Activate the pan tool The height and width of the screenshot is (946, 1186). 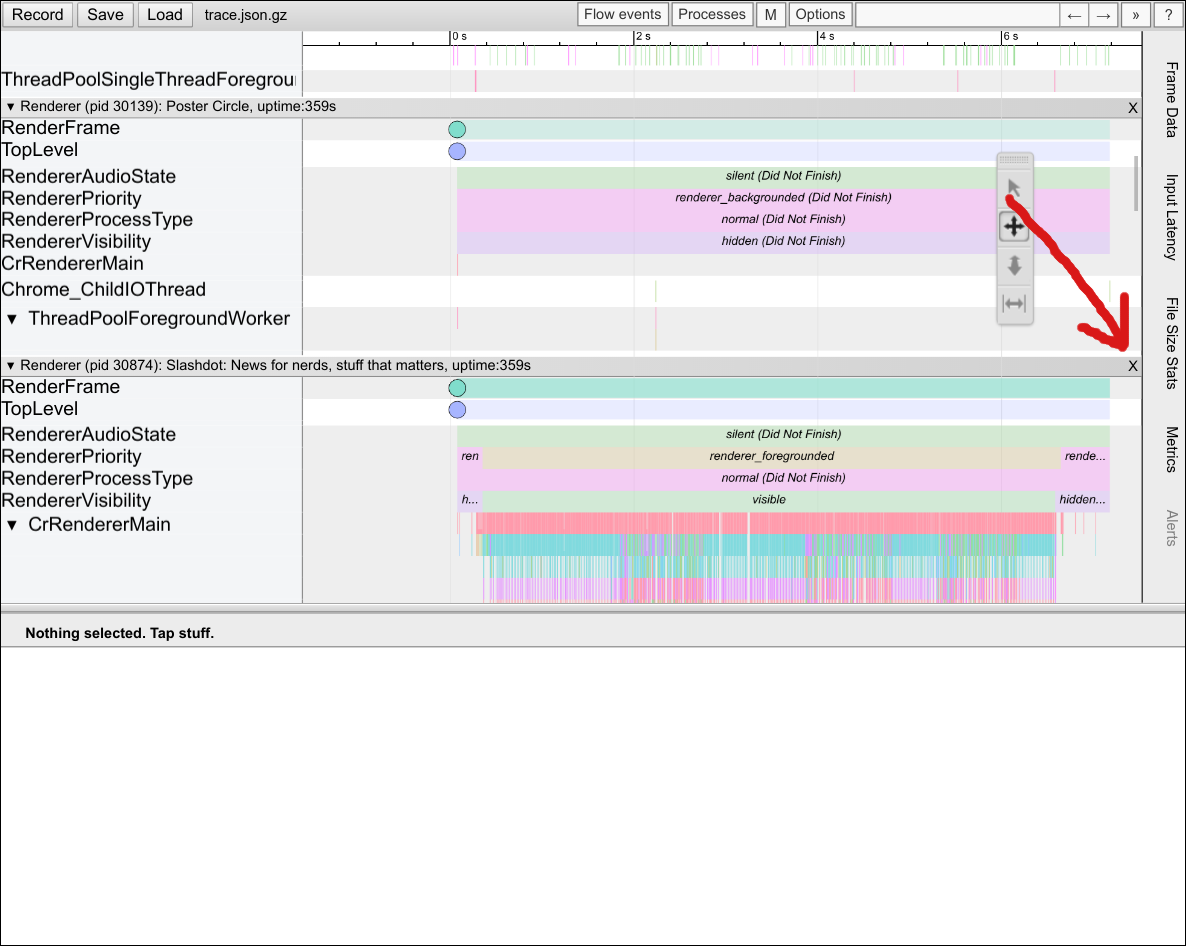[x=1014, y=226]
